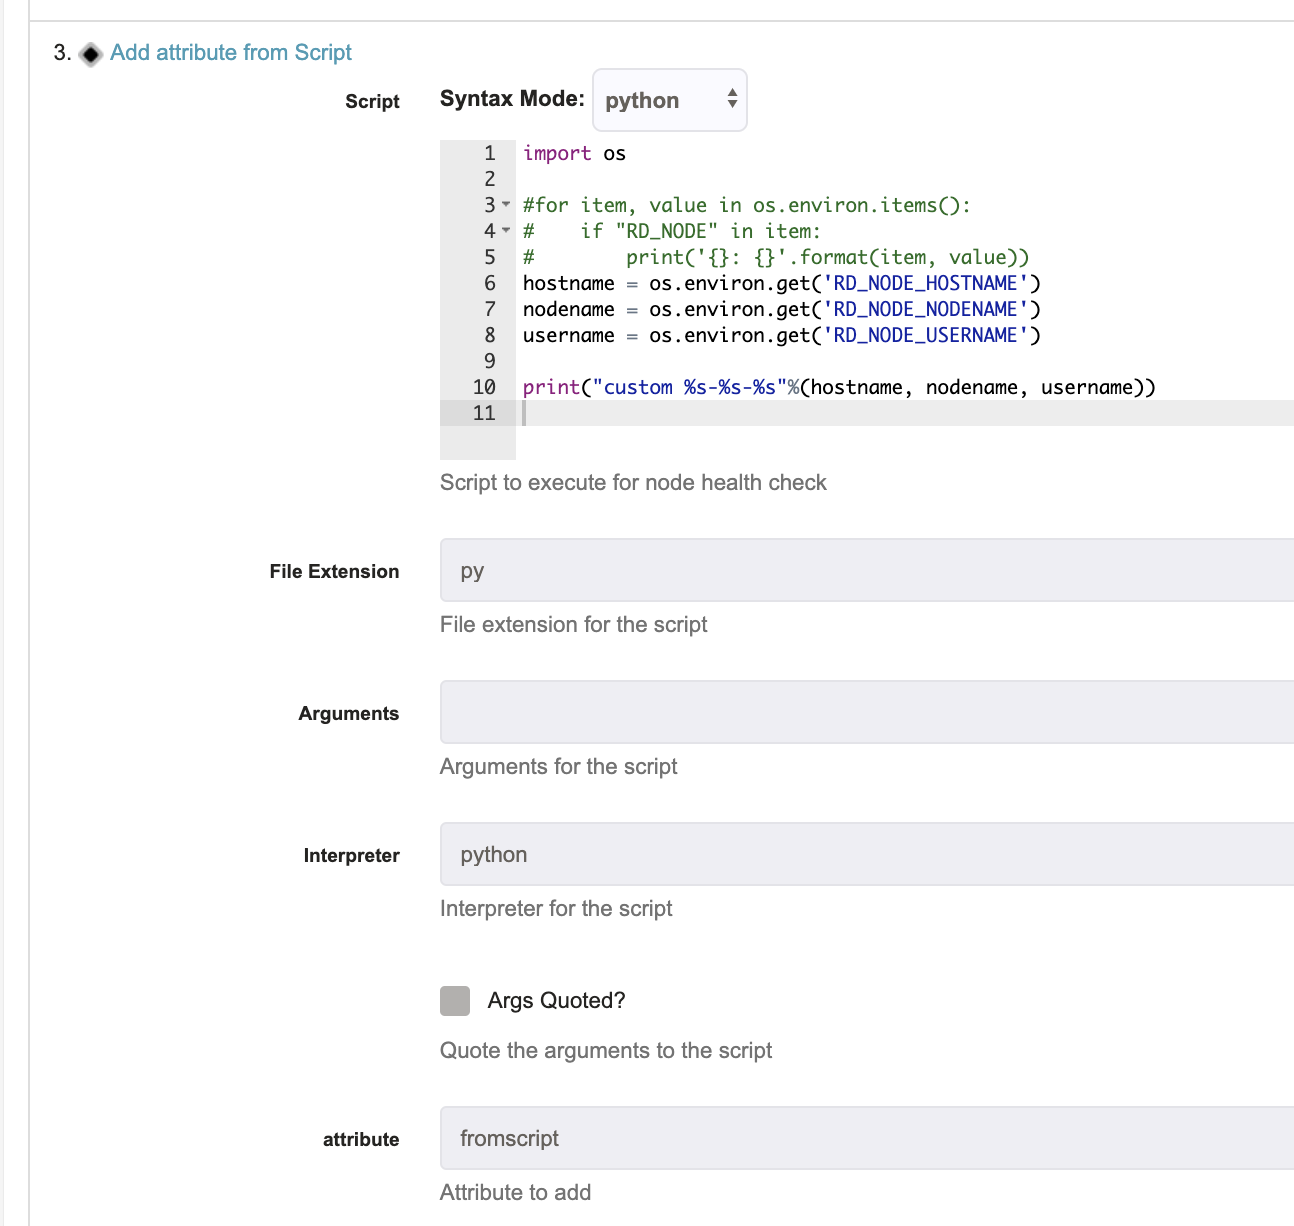This screenshot has width=1294, height=1226.
Task: Click 'Attribute to add' help text
Action: pyautogui.click(x=515, y=1192)
